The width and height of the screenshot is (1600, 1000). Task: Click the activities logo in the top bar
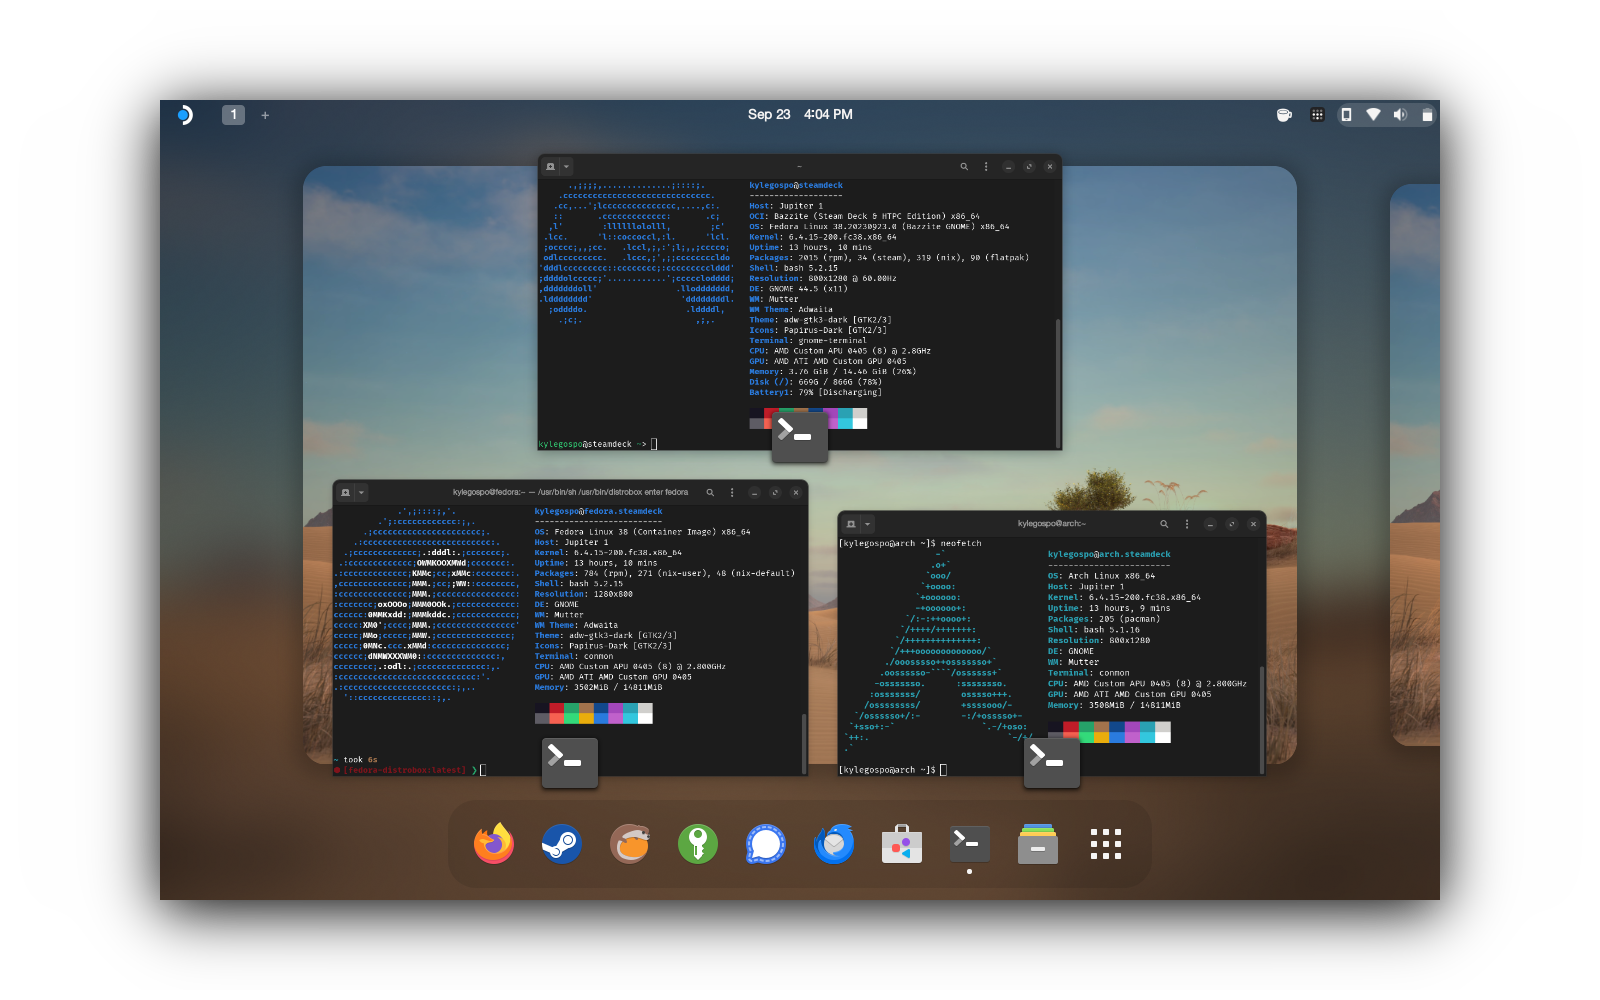(185, 115)
